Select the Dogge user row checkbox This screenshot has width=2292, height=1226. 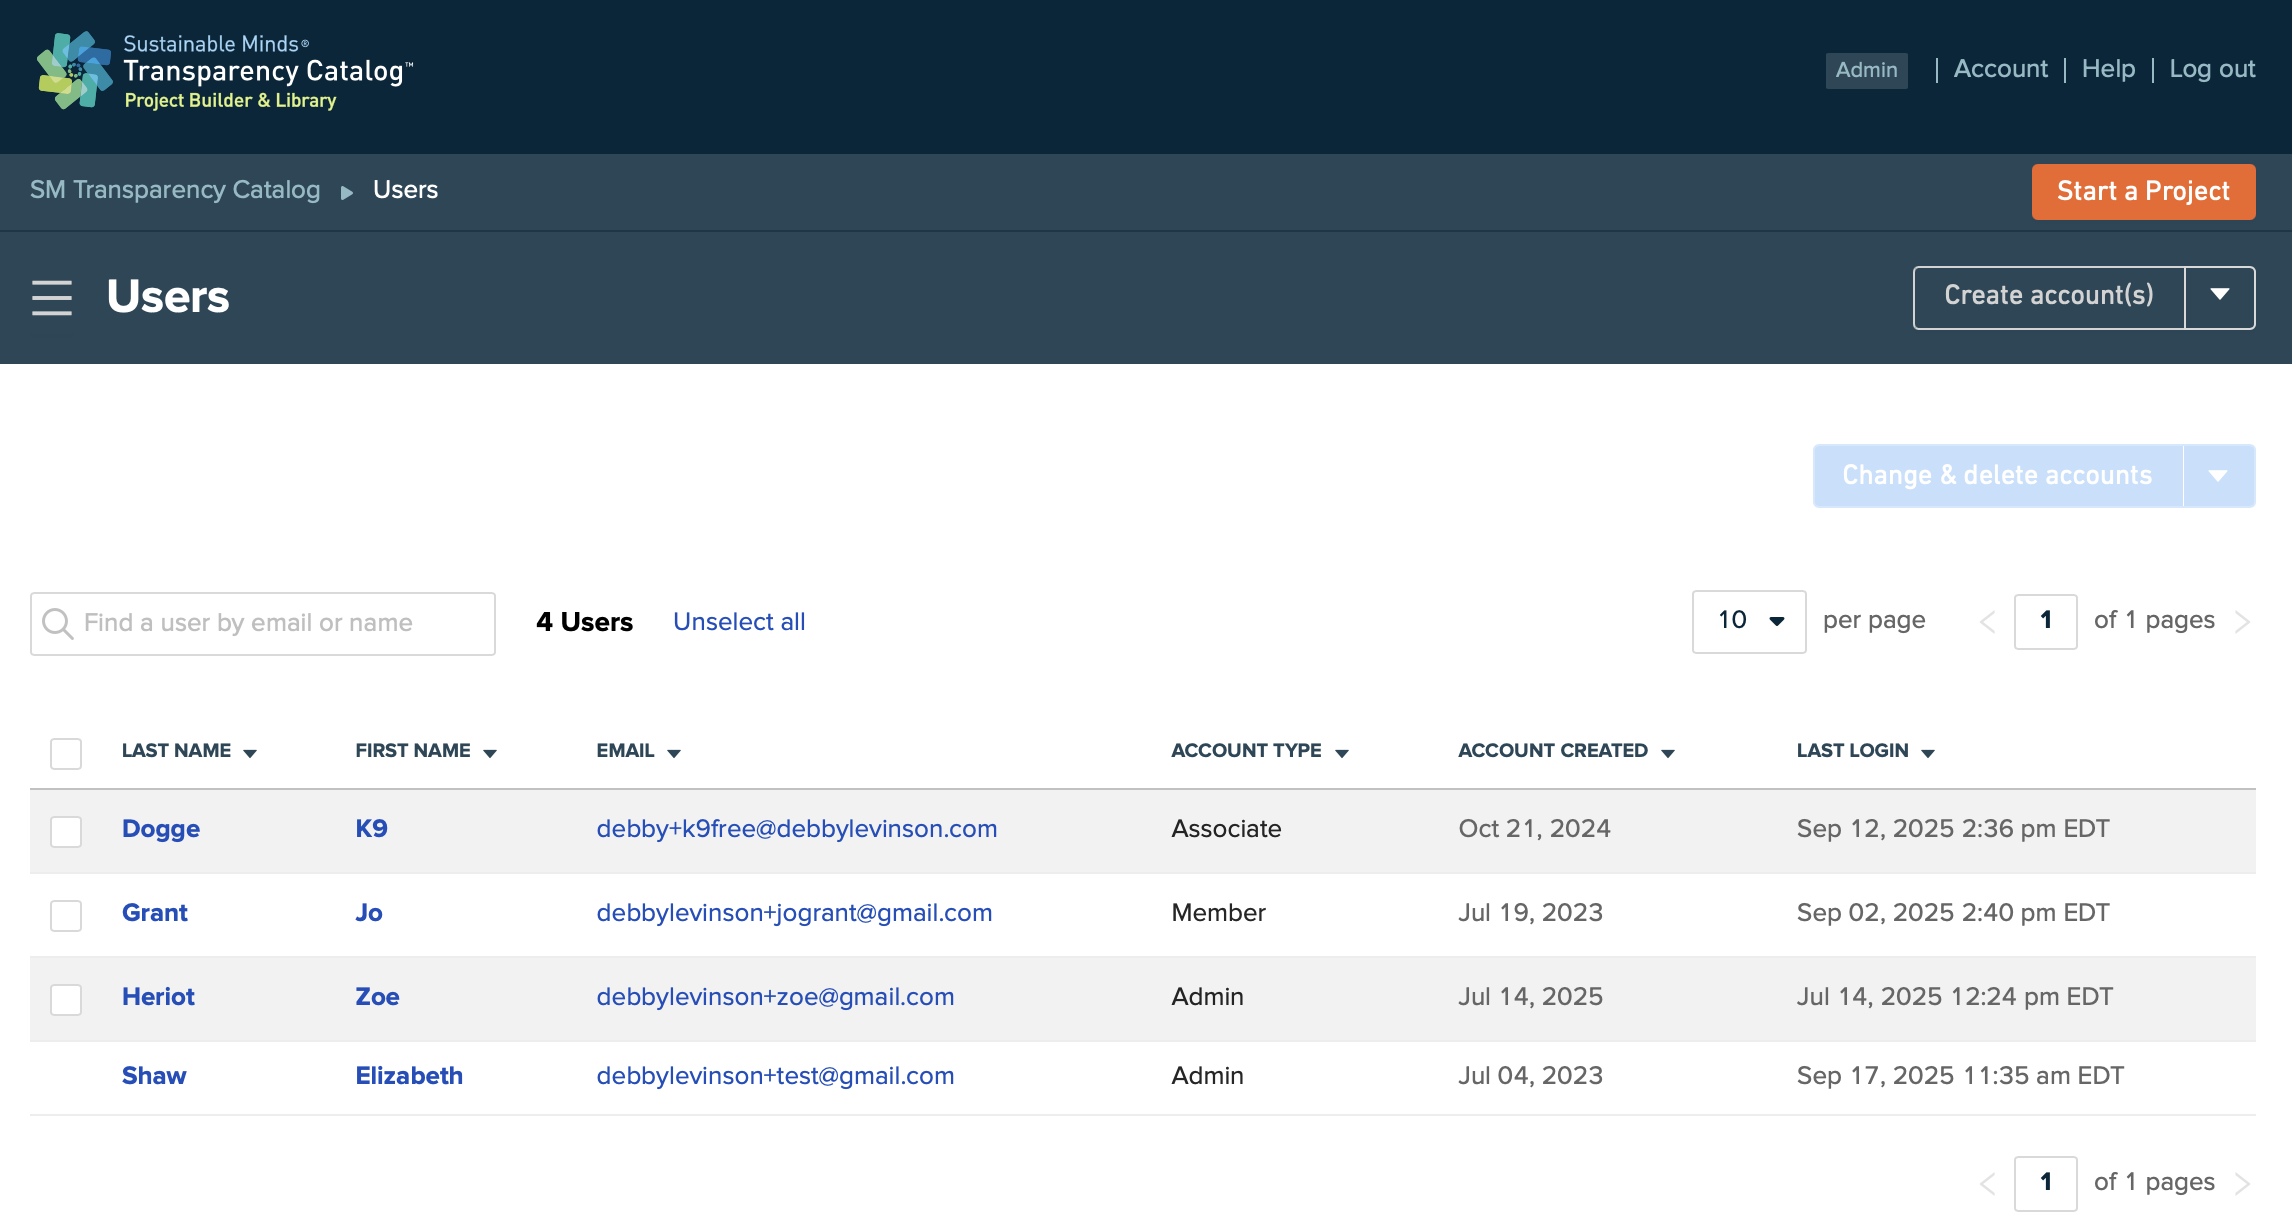(x=66, y=831)
